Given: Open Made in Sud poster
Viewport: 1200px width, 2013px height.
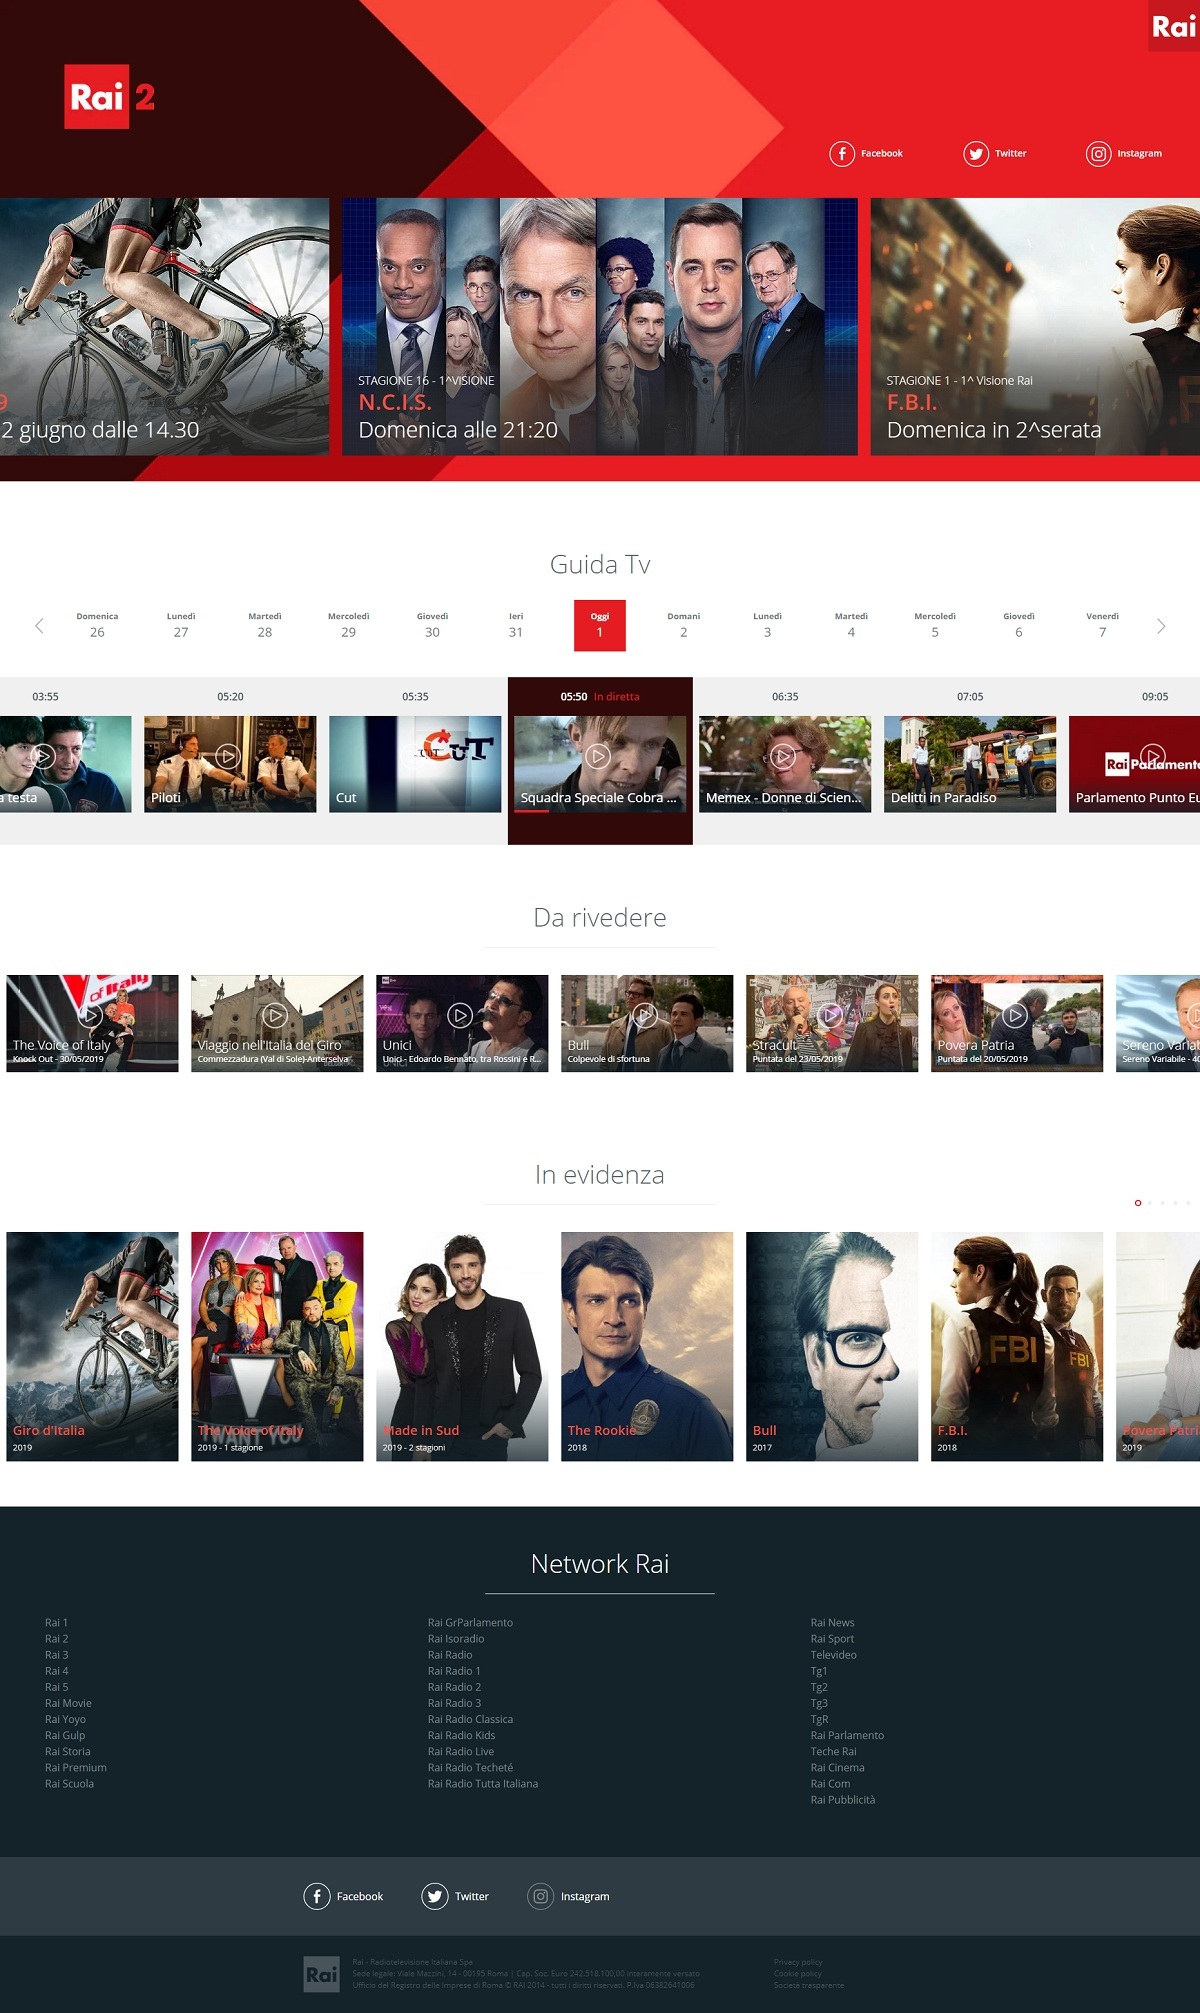Looking at the screenshot, I should pyautogui.click(x=462, y=1346).
